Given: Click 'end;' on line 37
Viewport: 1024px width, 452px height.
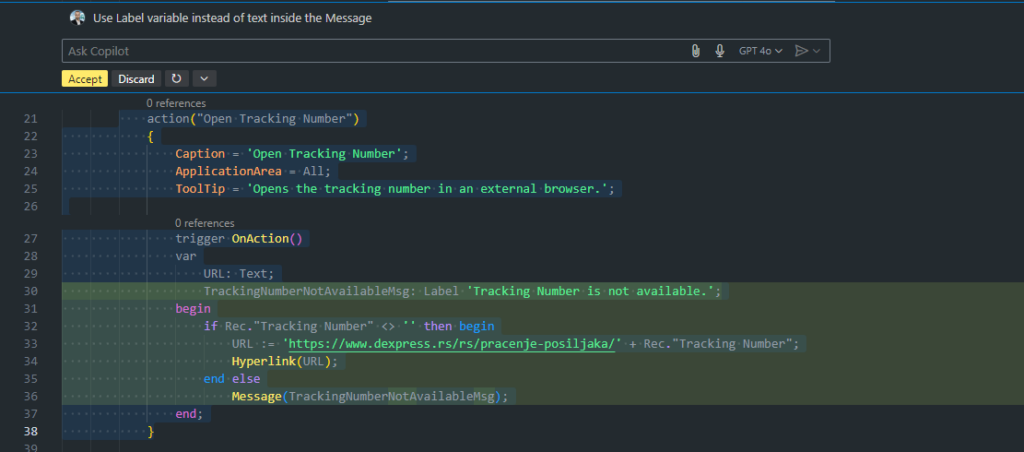Looking at the screenshot, I should 189,414.
